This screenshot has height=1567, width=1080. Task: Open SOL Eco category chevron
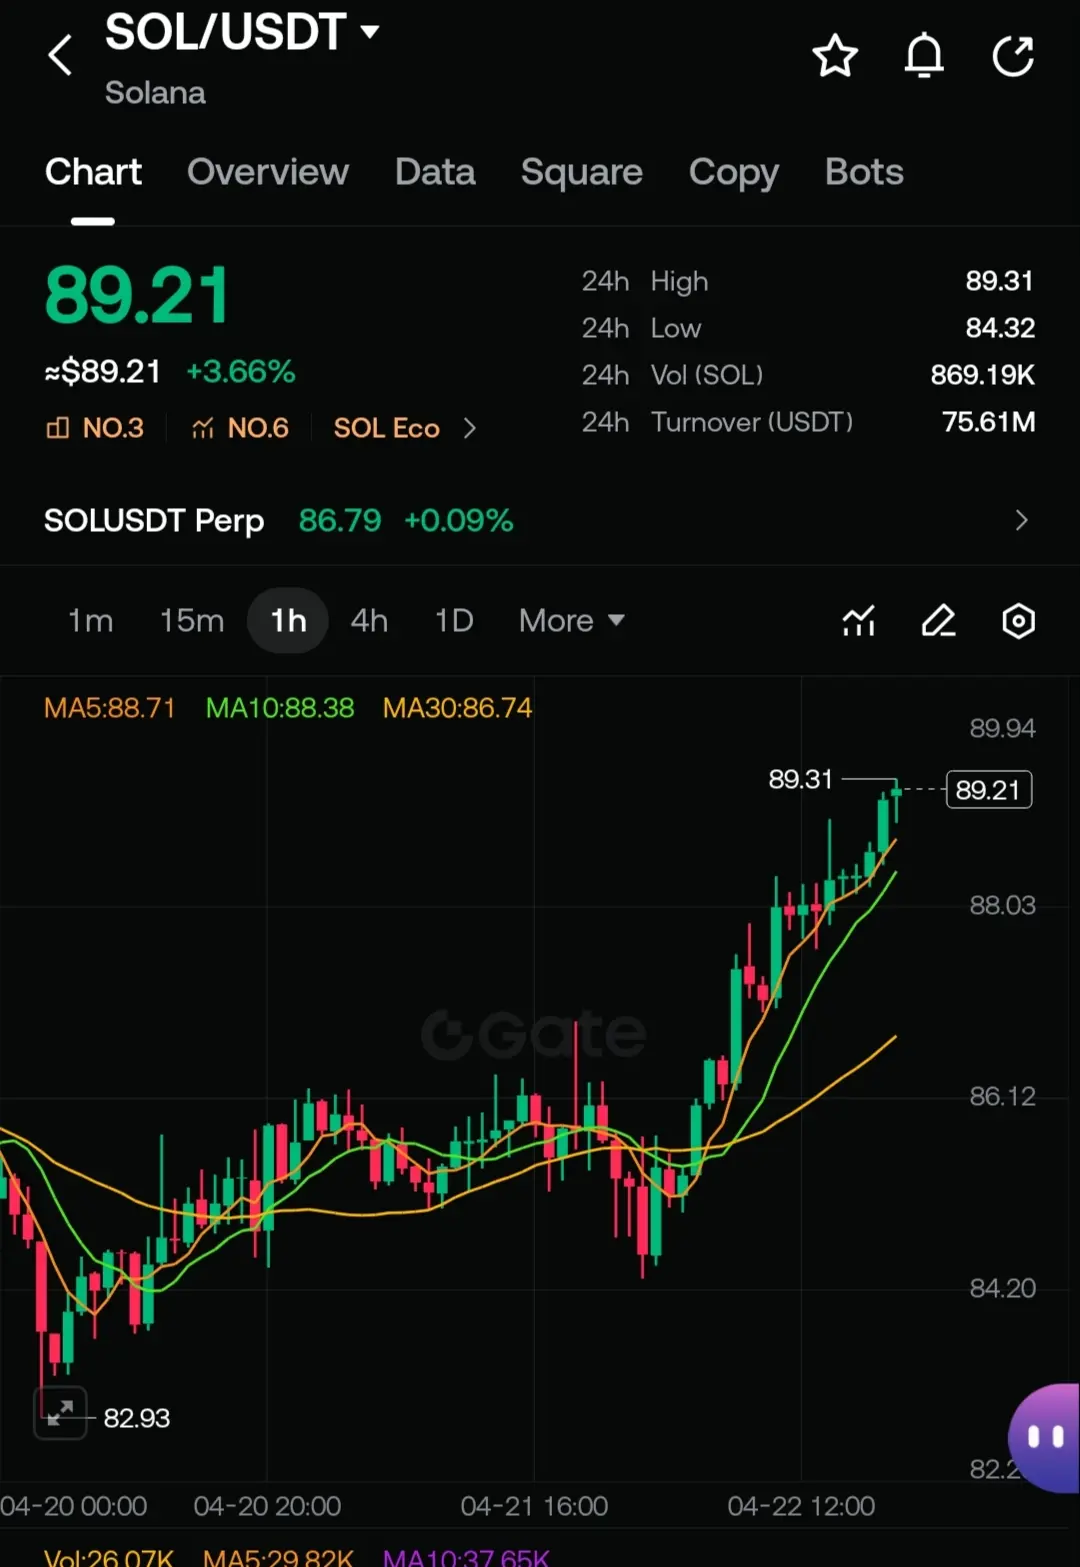click(x=469, y=428)
